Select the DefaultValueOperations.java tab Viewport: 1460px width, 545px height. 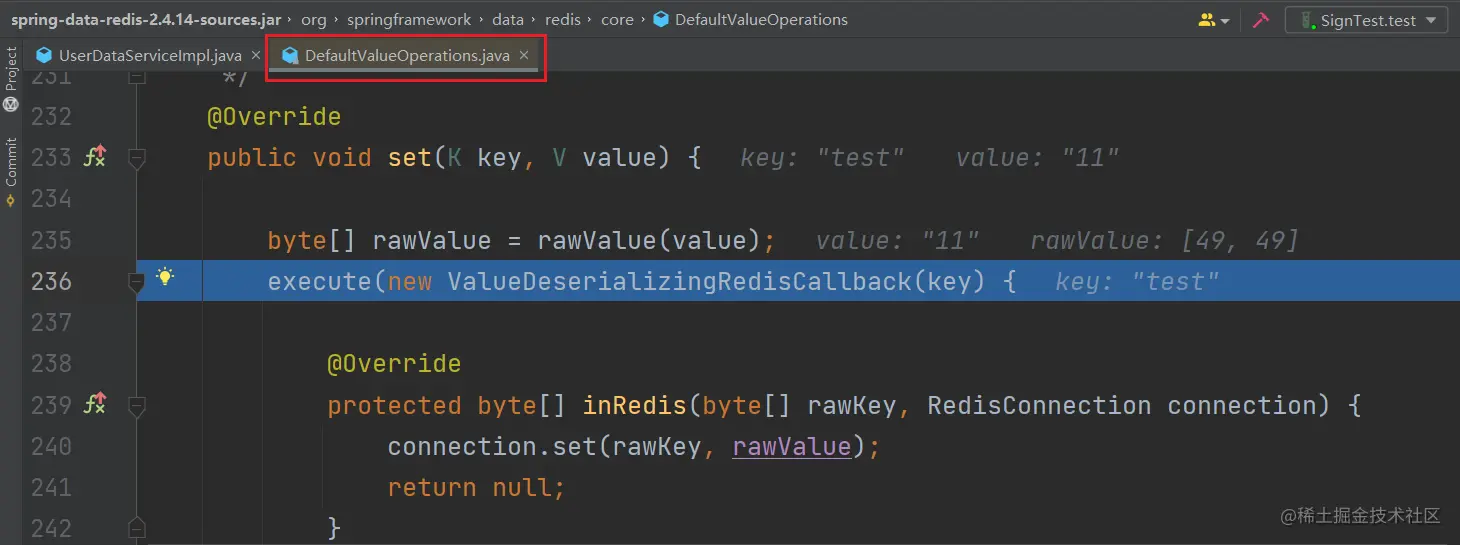407,56
